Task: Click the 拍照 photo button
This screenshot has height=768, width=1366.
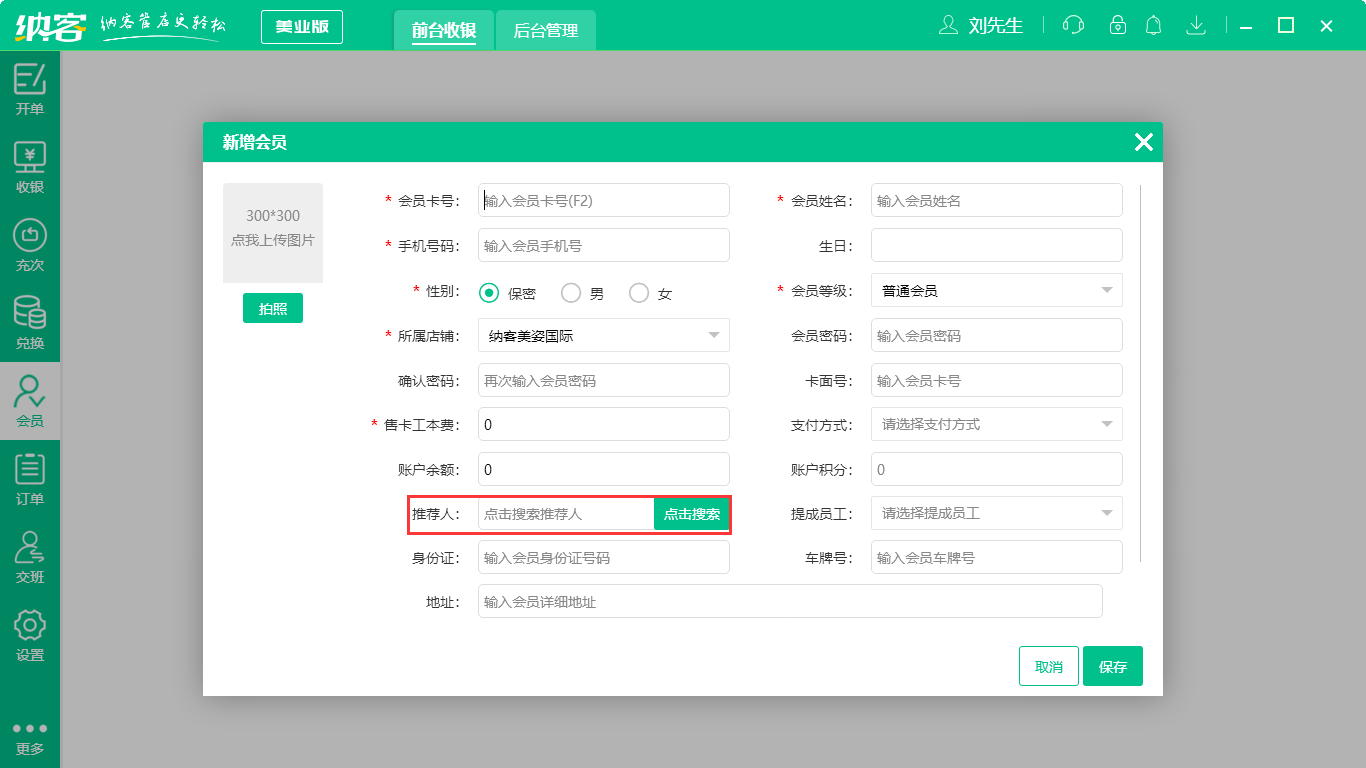Action: click(273, 308)
